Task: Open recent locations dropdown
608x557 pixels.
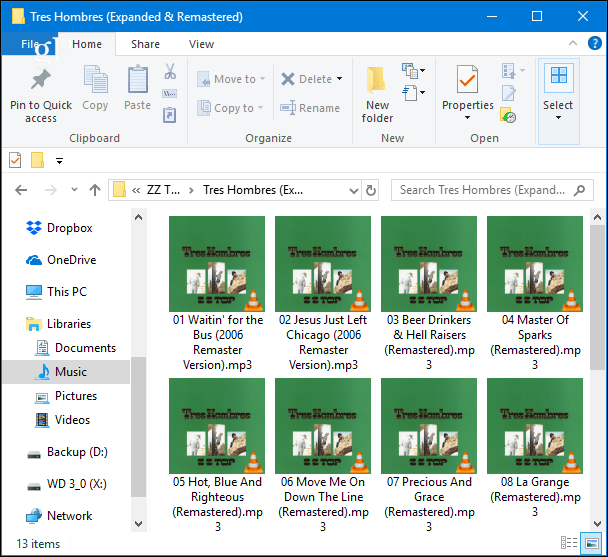Action: [74, 190]
